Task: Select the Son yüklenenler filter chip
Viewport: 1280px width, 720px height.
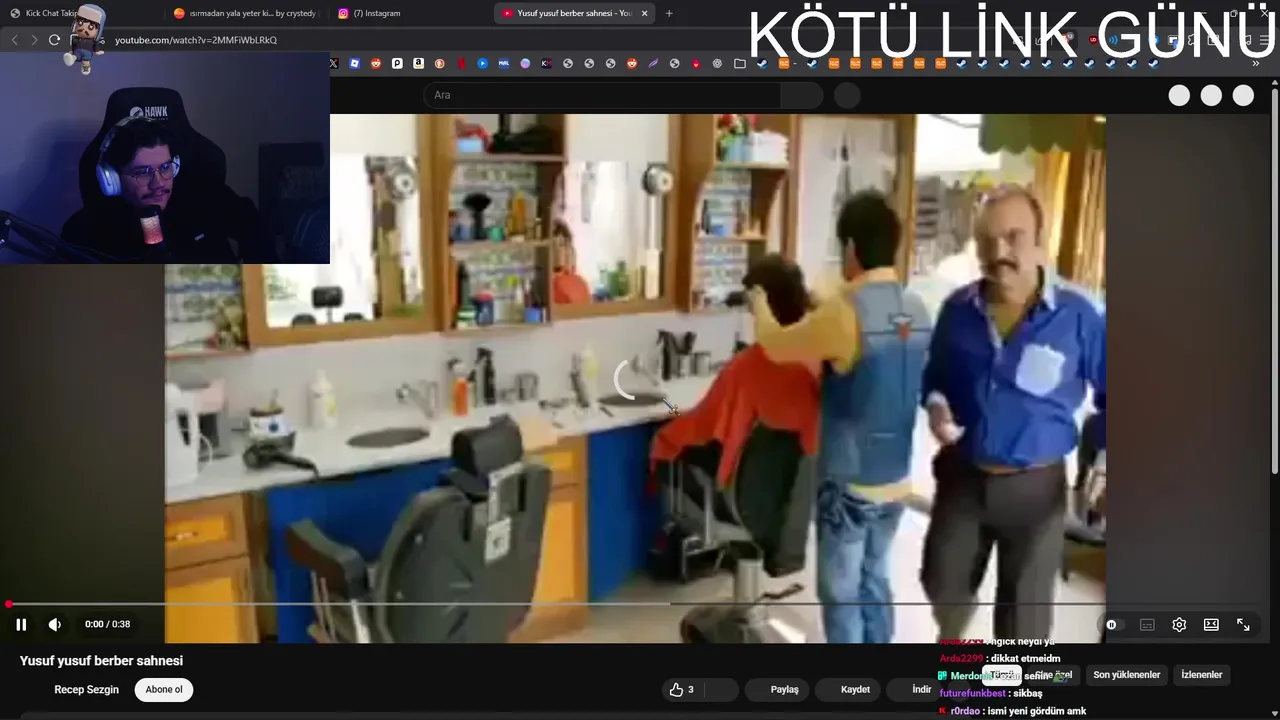Action: coord(1126,675)
